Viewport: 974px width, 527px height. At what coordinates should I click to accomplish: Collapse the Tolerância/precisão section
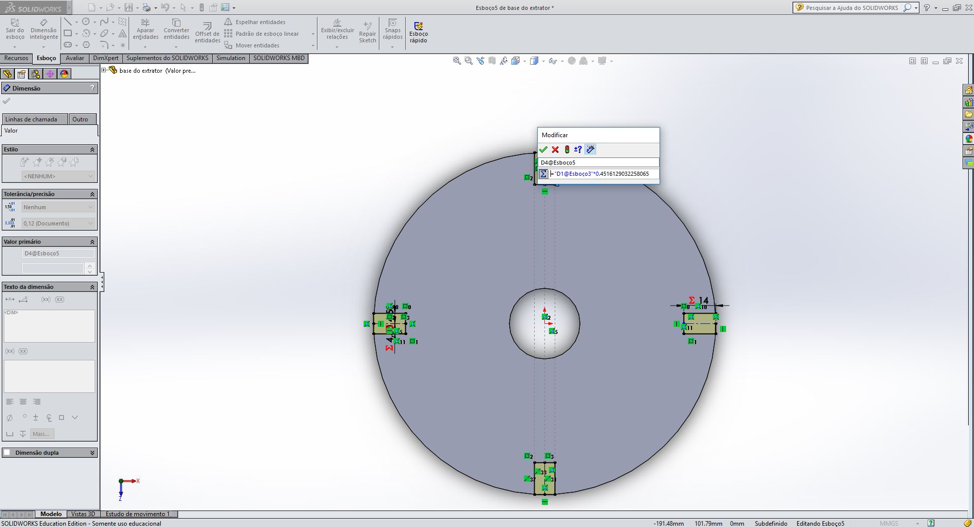click(x=92, y=195)
